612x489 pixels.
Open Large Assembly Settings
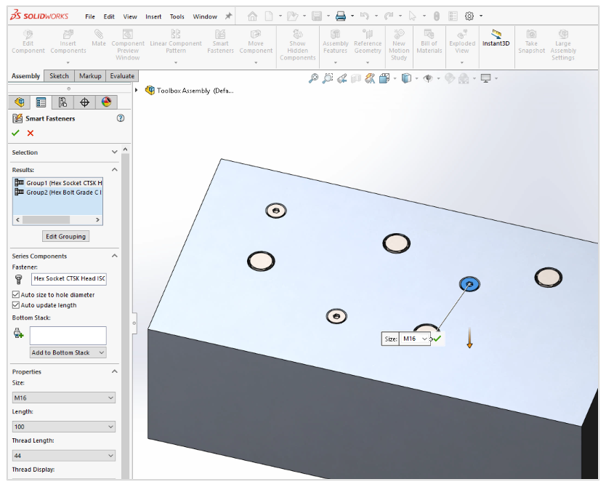pos(563,45)
